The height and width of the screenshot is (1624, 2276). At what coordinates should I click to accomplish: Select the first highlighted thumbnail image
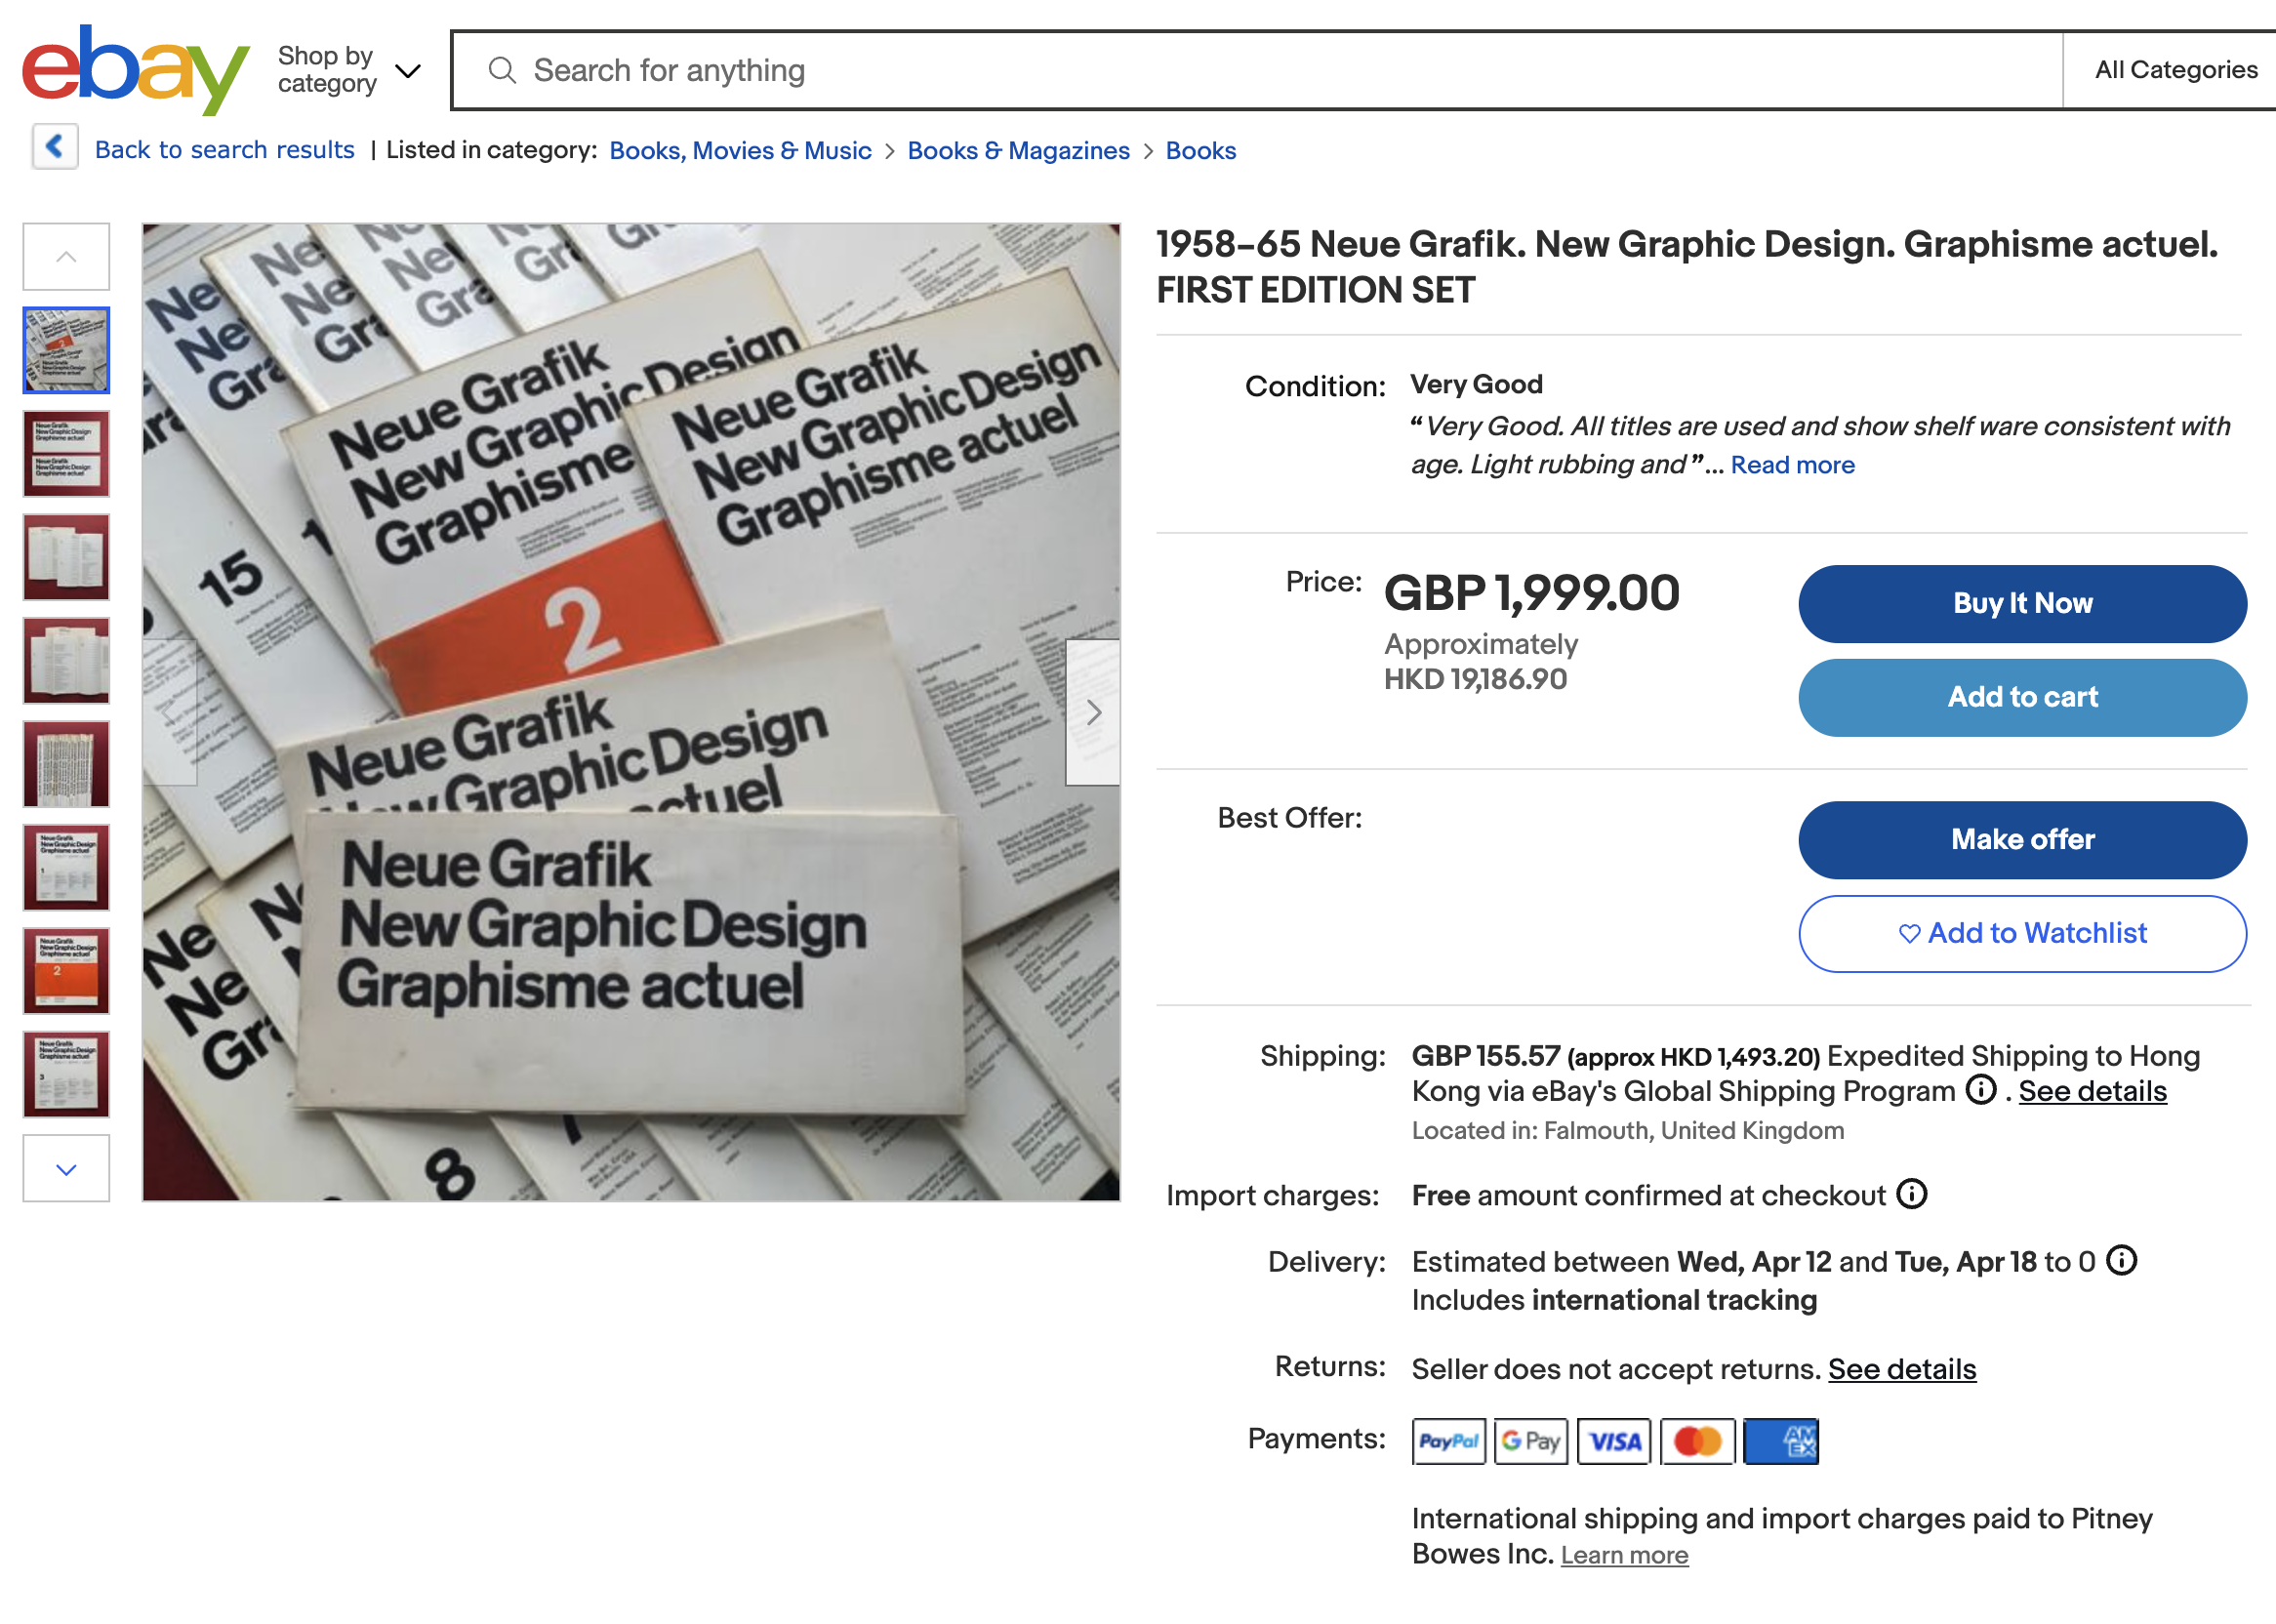(x=66, y=350)
